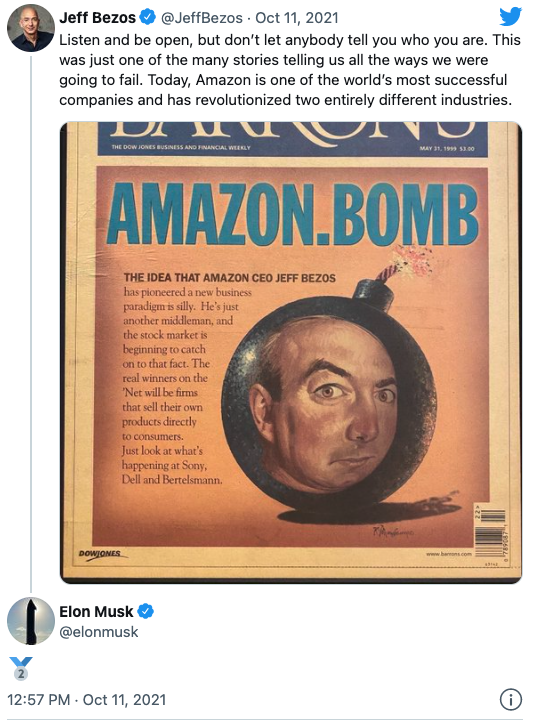Click the AMAZON.BOMB headline on the cover
Viewport: 535px width, 720px height.
[293, 214]
